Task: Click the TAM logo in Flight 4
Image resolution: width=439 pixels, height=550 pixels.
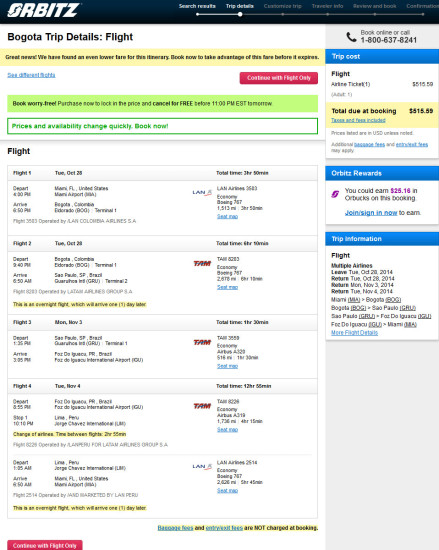Action: coord(202,406)
